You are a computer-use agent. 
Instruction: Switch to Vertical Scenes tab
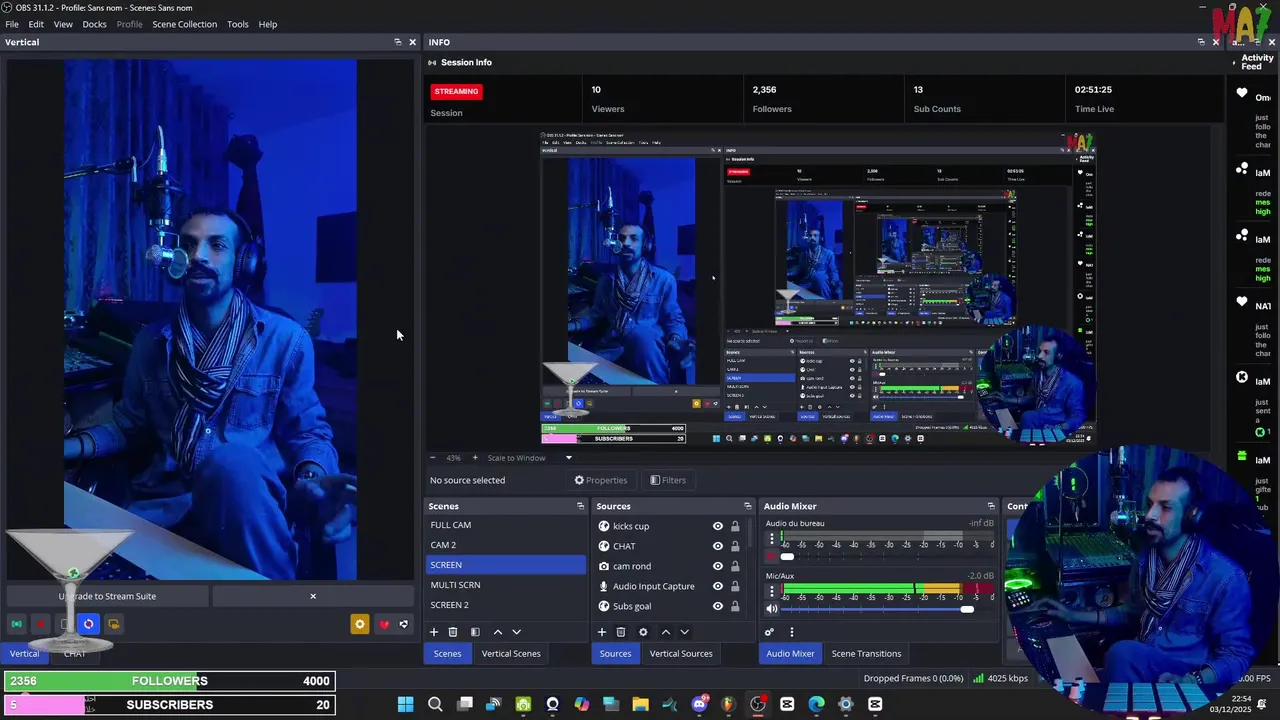[x=511, y=654]
